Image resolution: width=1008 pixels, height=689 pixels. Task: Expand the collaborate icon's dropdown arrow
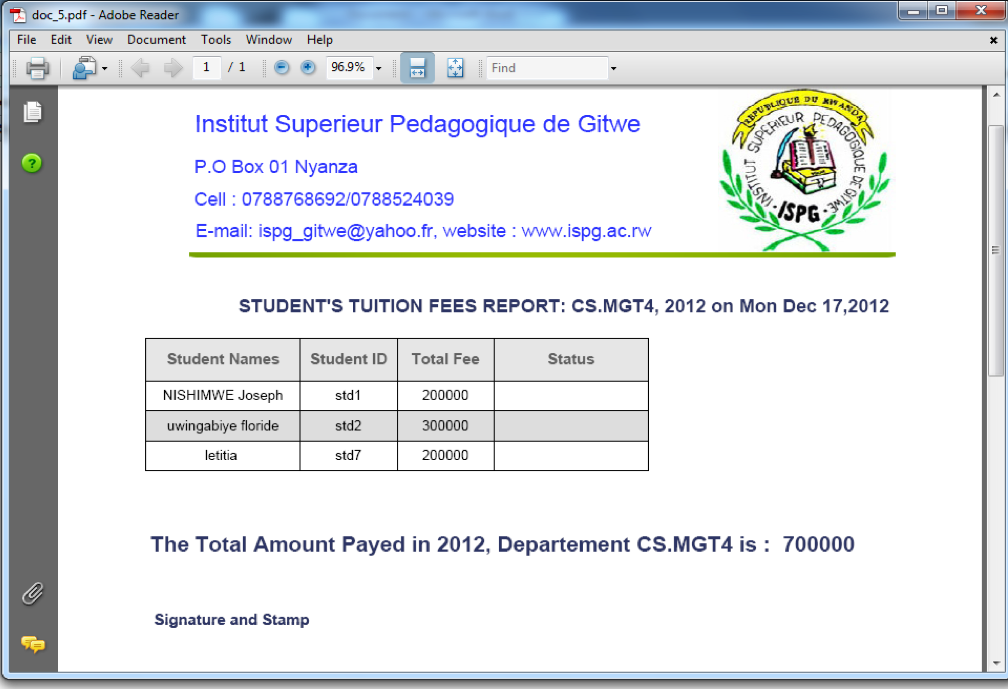point(105,68)
